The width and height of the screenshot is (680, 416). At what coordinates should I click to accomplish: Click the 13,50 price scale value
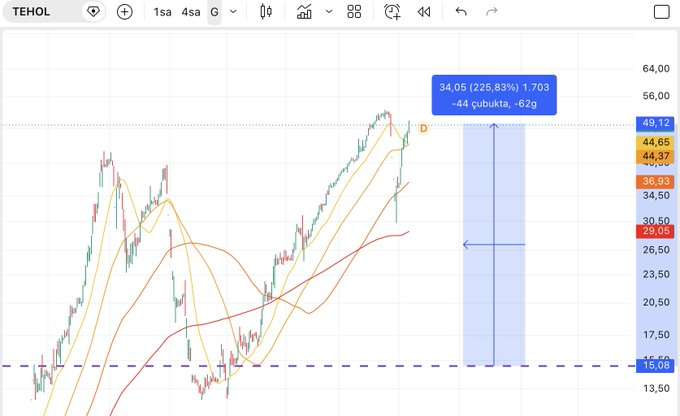point(656,388)
